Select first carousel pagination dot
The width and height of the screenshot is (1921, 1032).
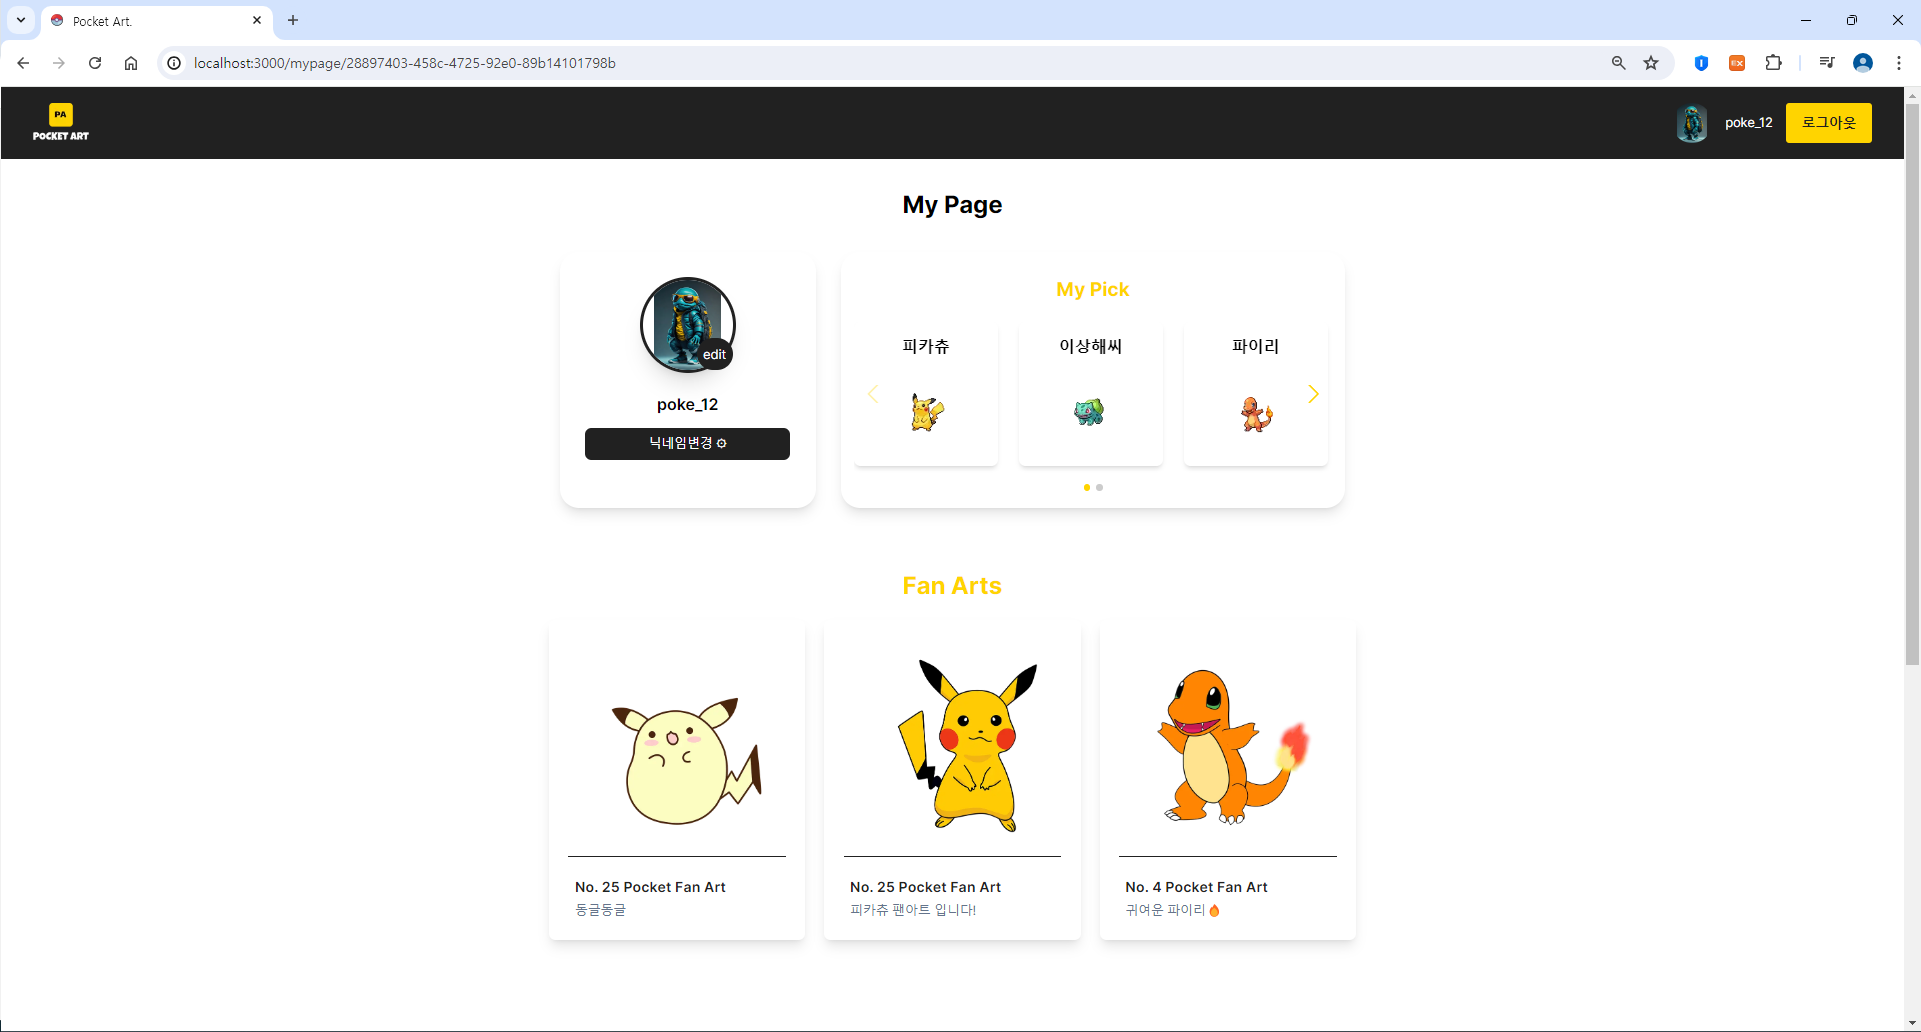(x=1087, y=487)
